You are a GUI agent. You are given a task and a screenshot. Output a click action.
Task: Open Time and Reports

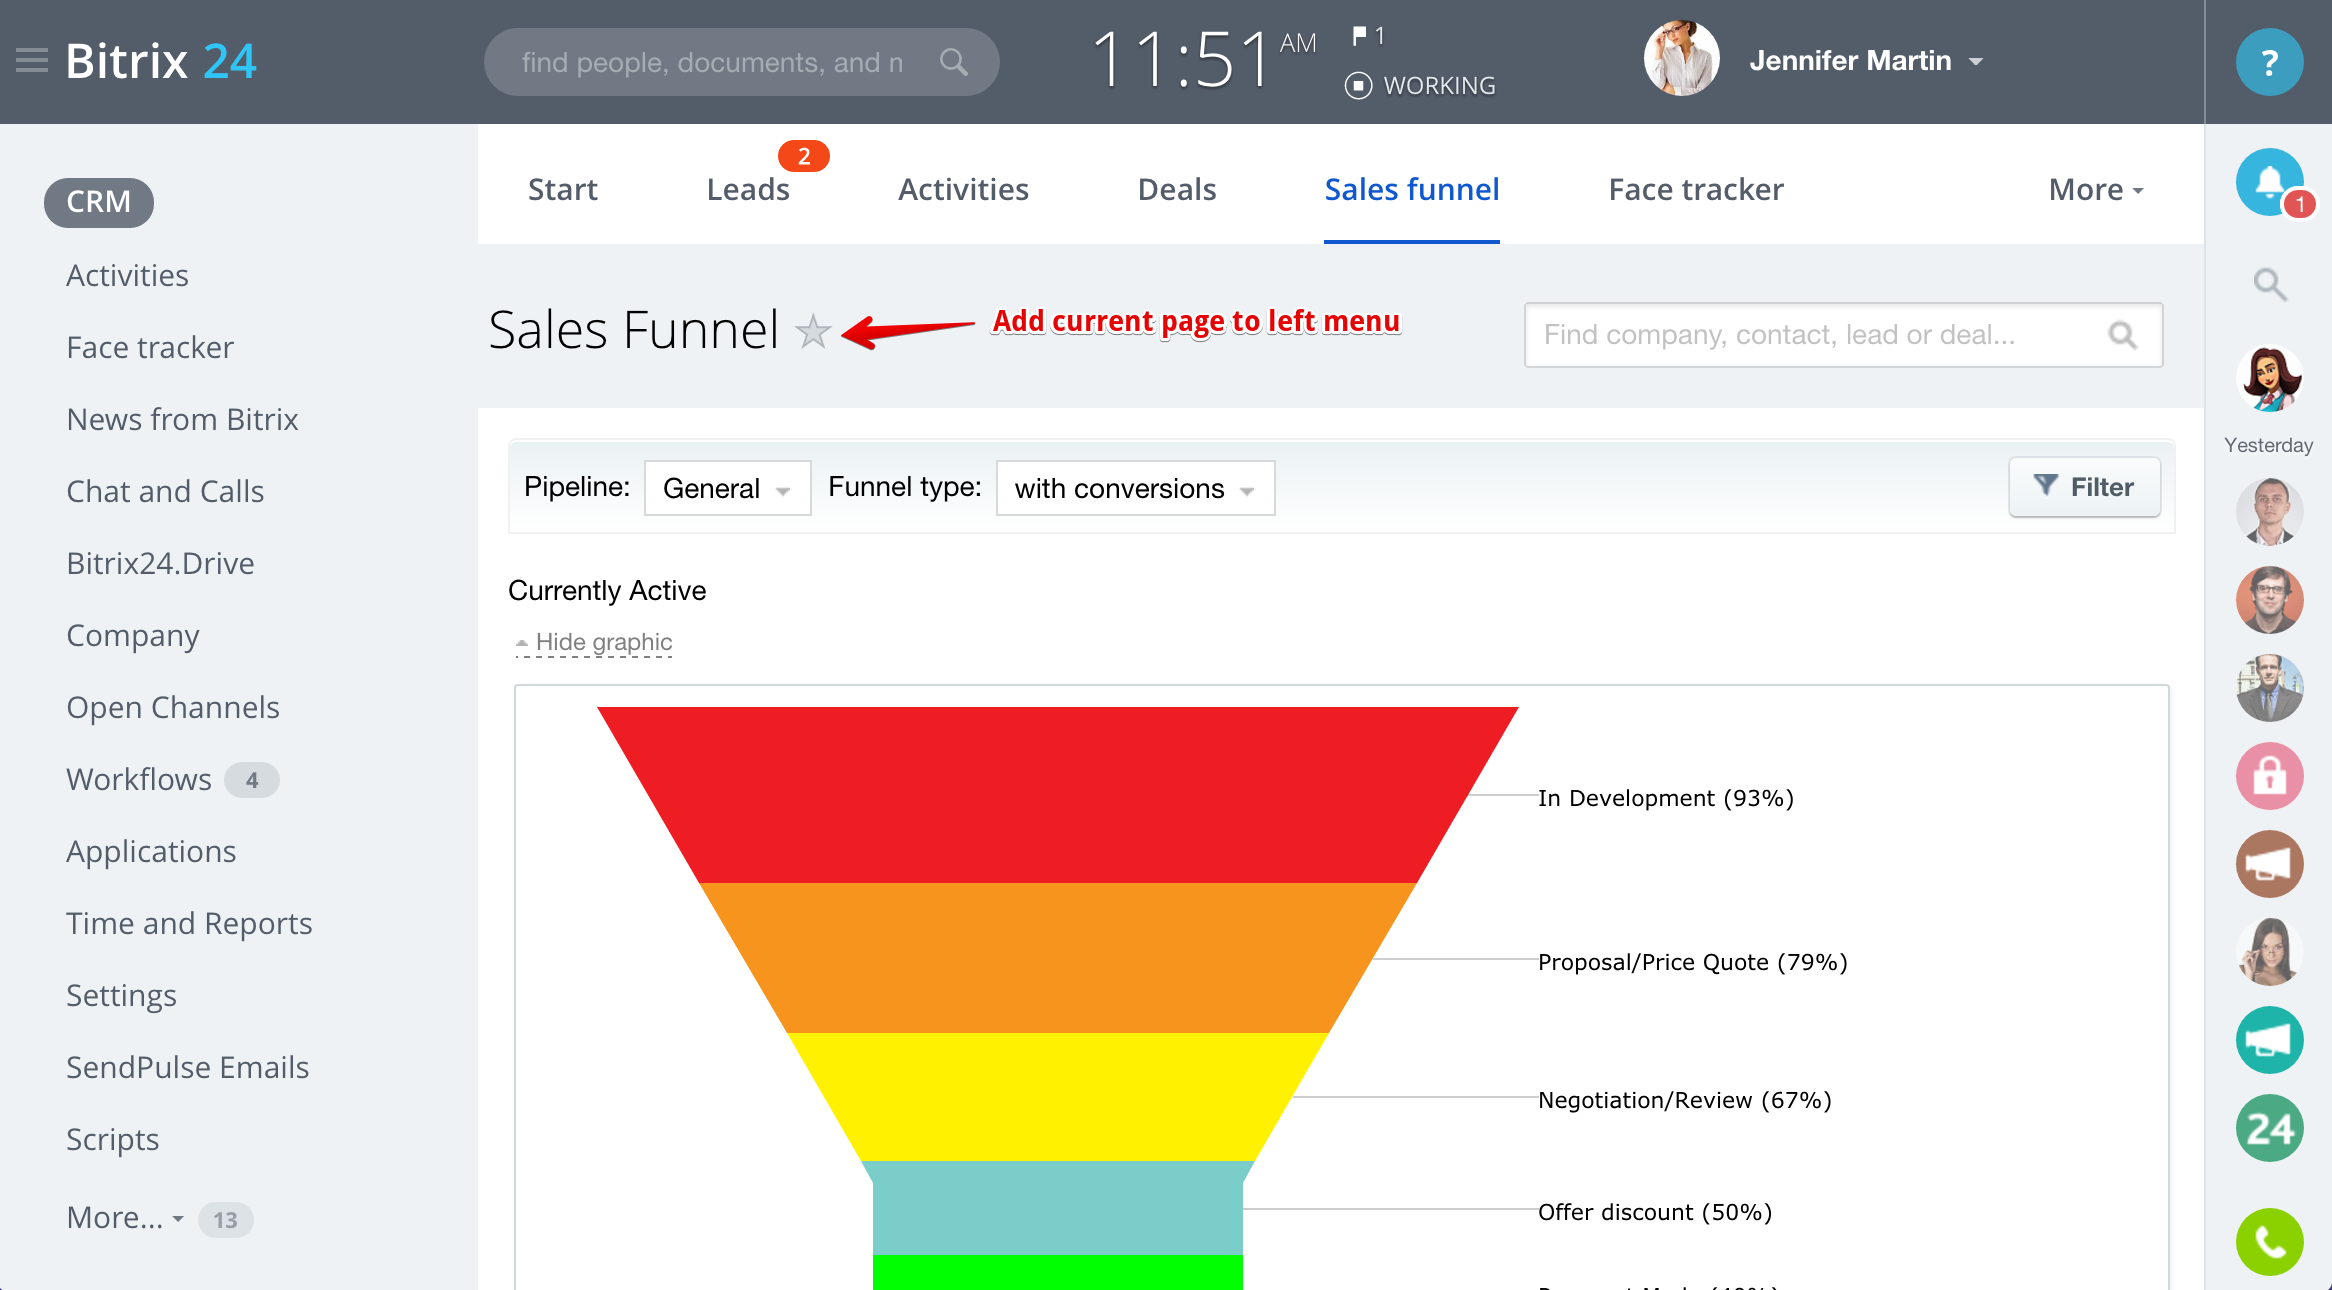click(189, 924)
